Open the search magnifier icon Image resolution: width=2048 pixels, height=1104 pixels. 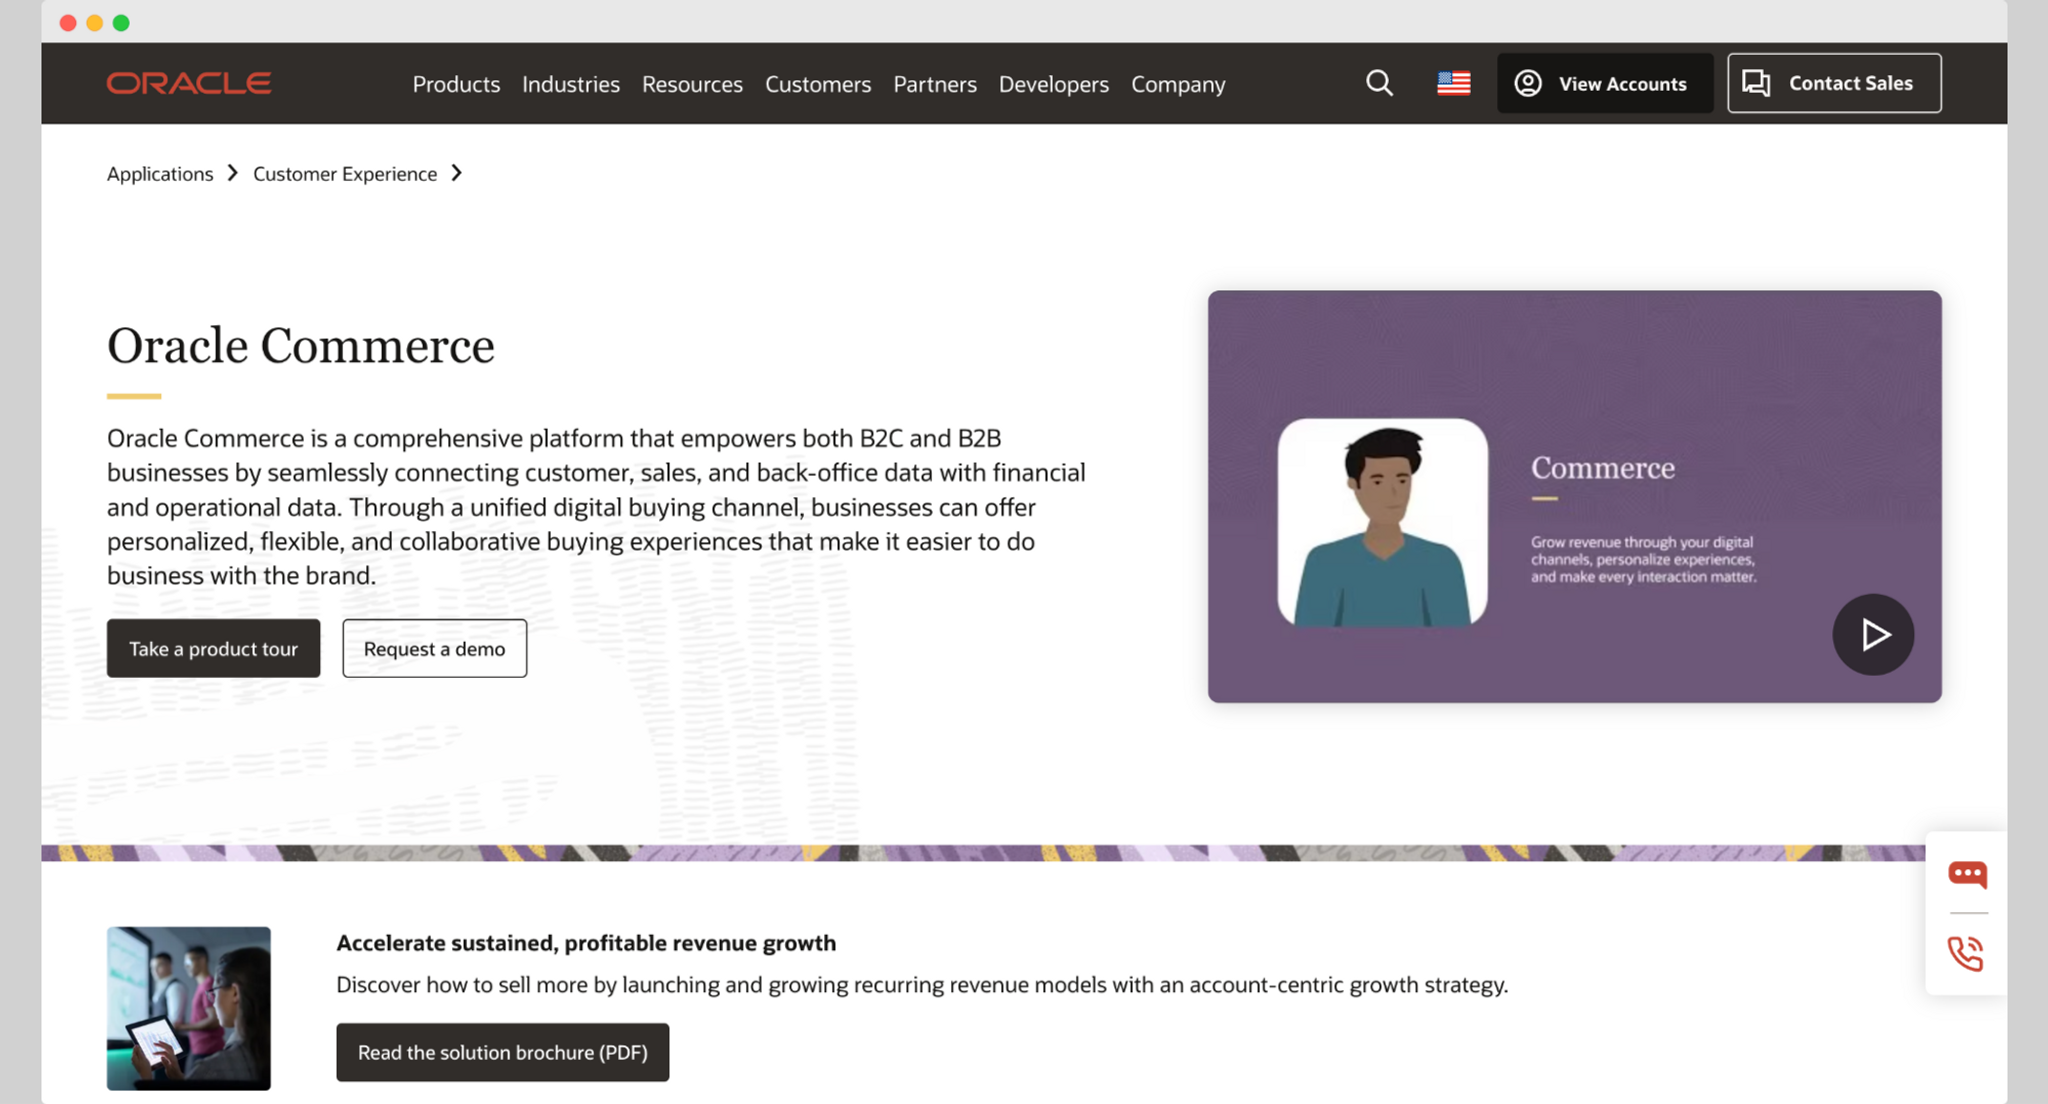point(1379,83)
